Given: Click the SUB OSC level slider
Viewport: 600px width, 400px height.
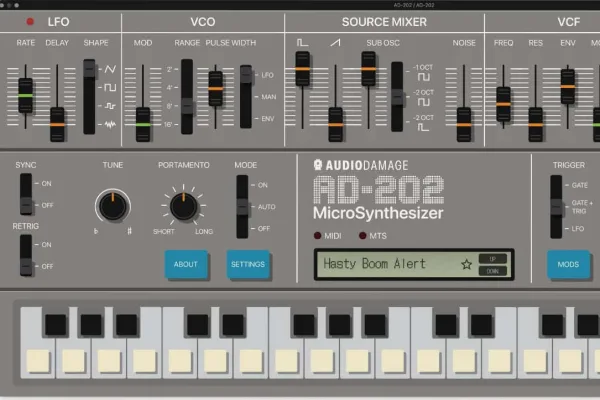Looking at the screenshot, I should 368,69.
